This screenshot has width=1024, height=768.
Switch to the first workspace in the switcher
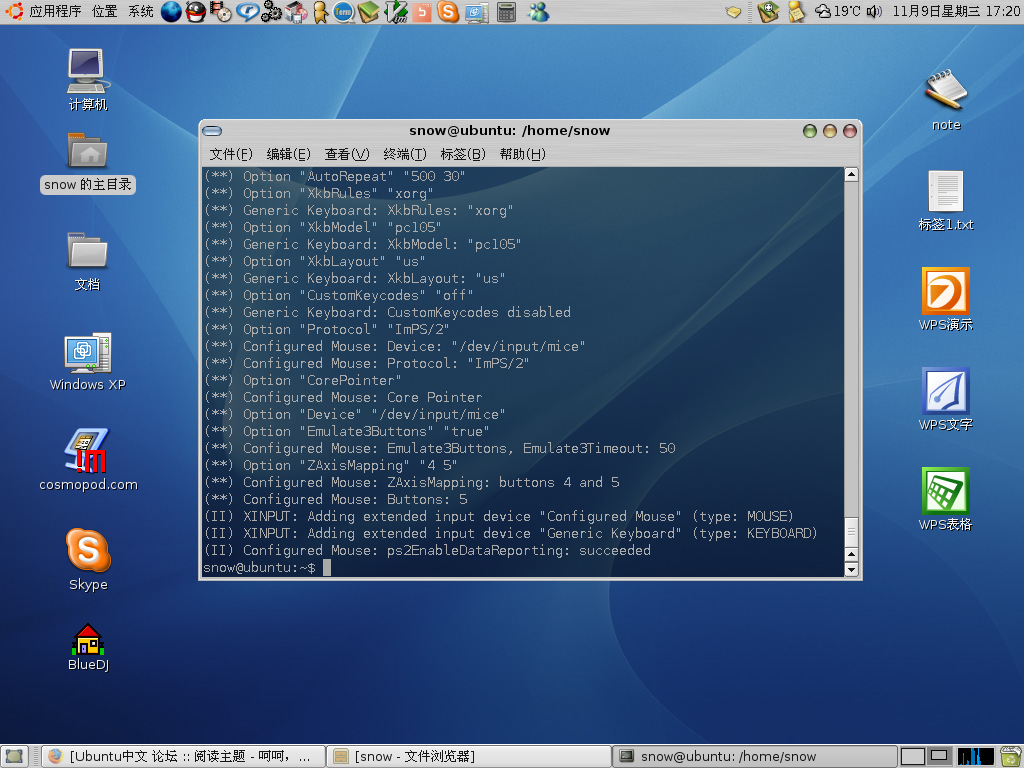(912, 756)
